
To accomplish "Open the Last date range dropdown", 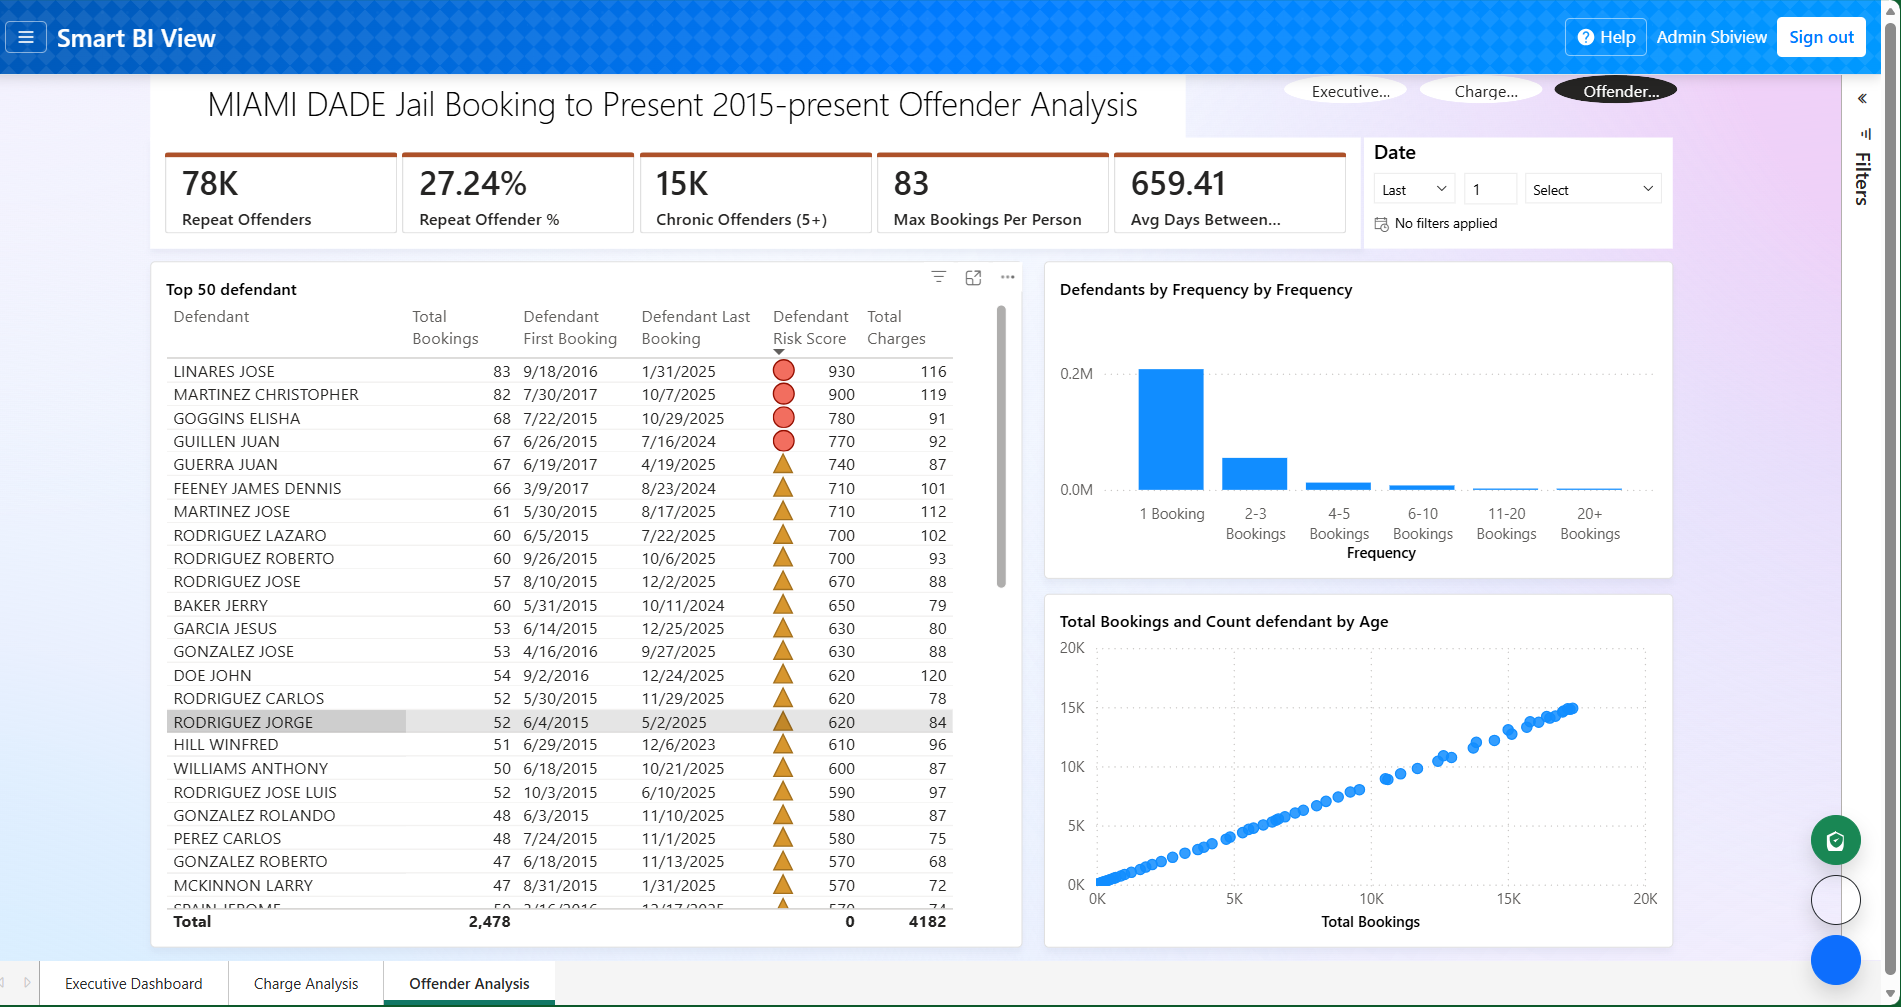I will [x=1413, y=188].
